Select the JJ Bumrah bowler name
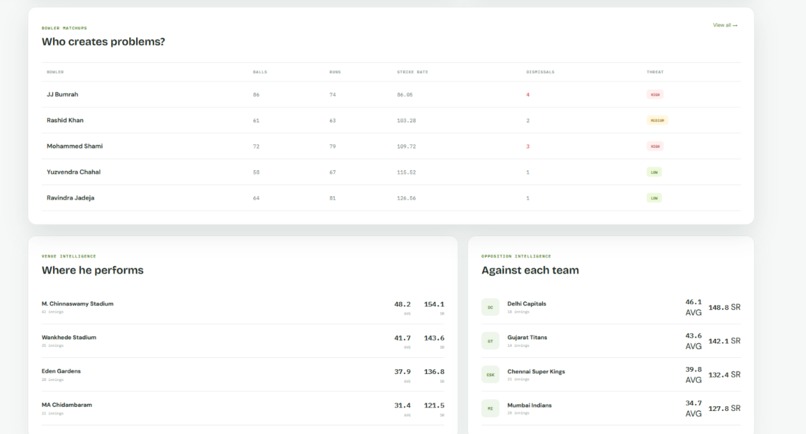 62,95
